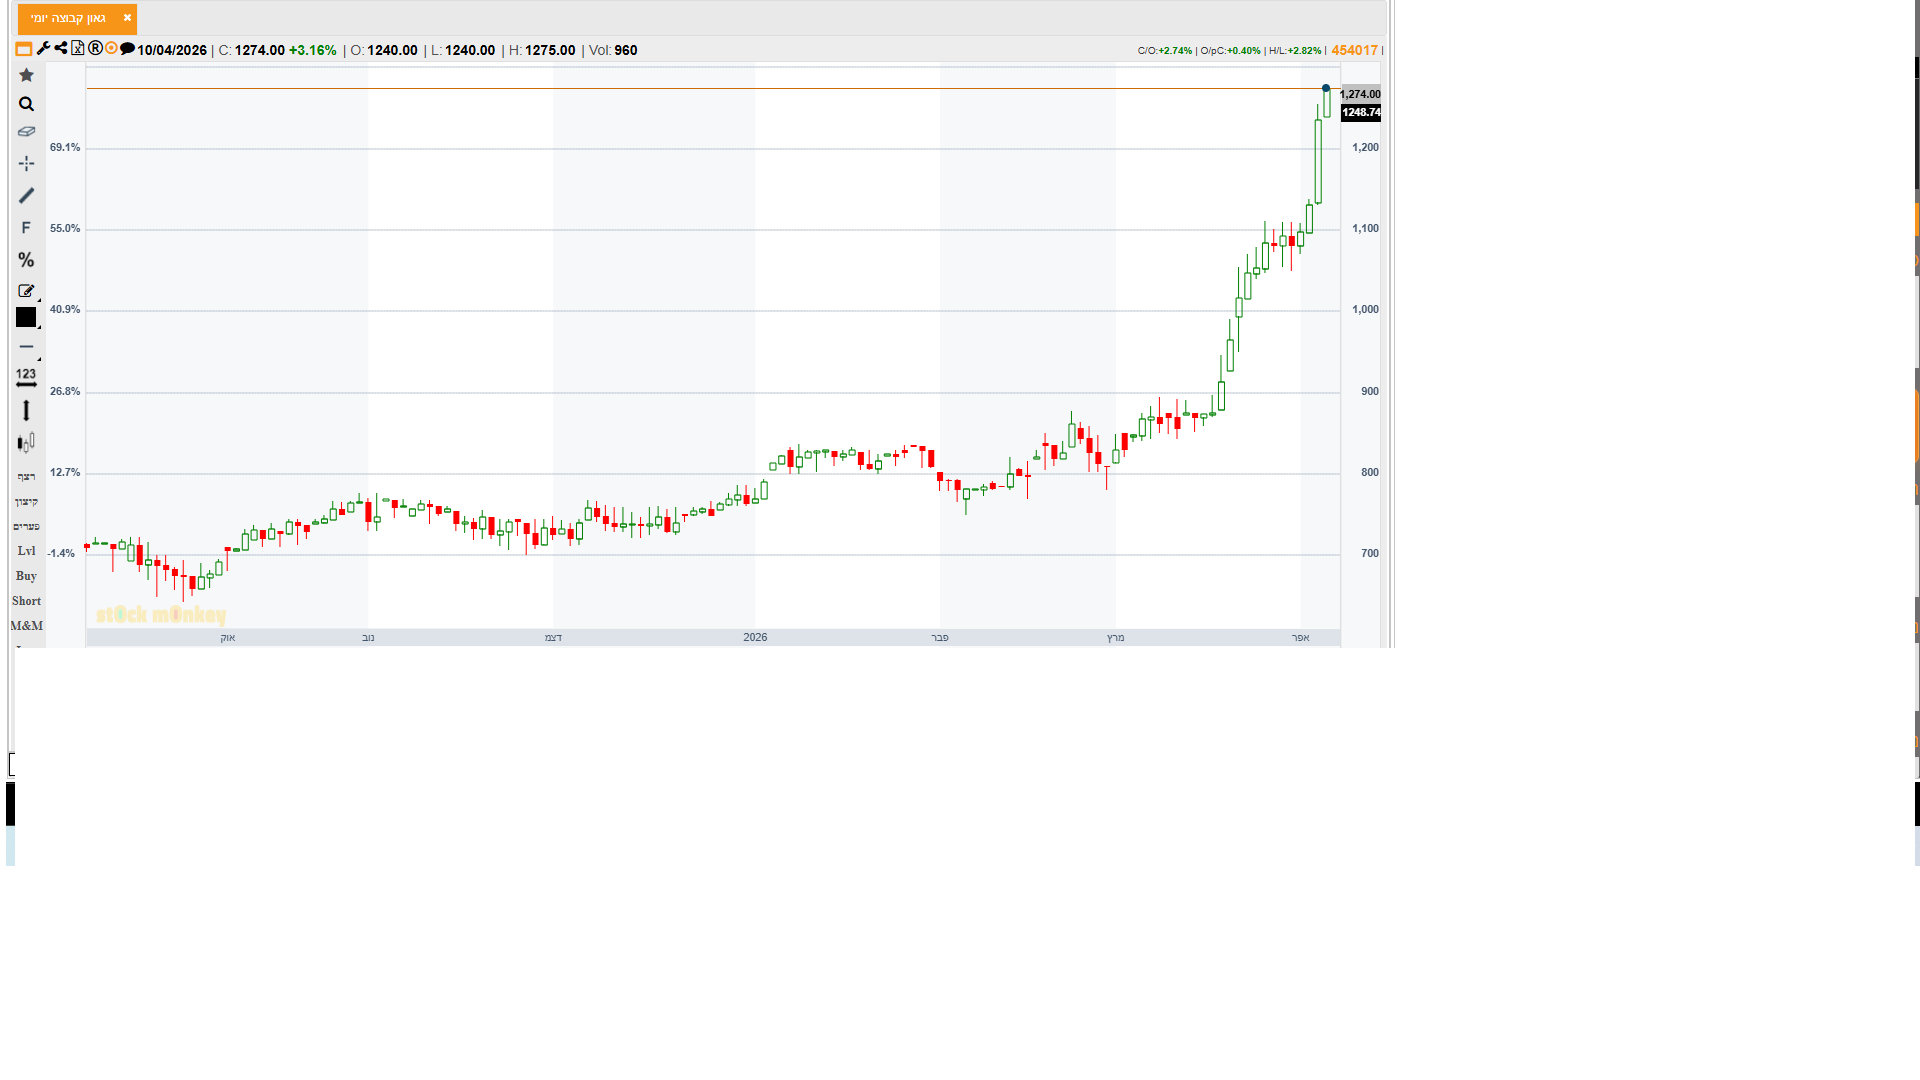Expand the line thickness dropdown
The width and height of the screenshot is (1920, 1080).
click(28, 347)
